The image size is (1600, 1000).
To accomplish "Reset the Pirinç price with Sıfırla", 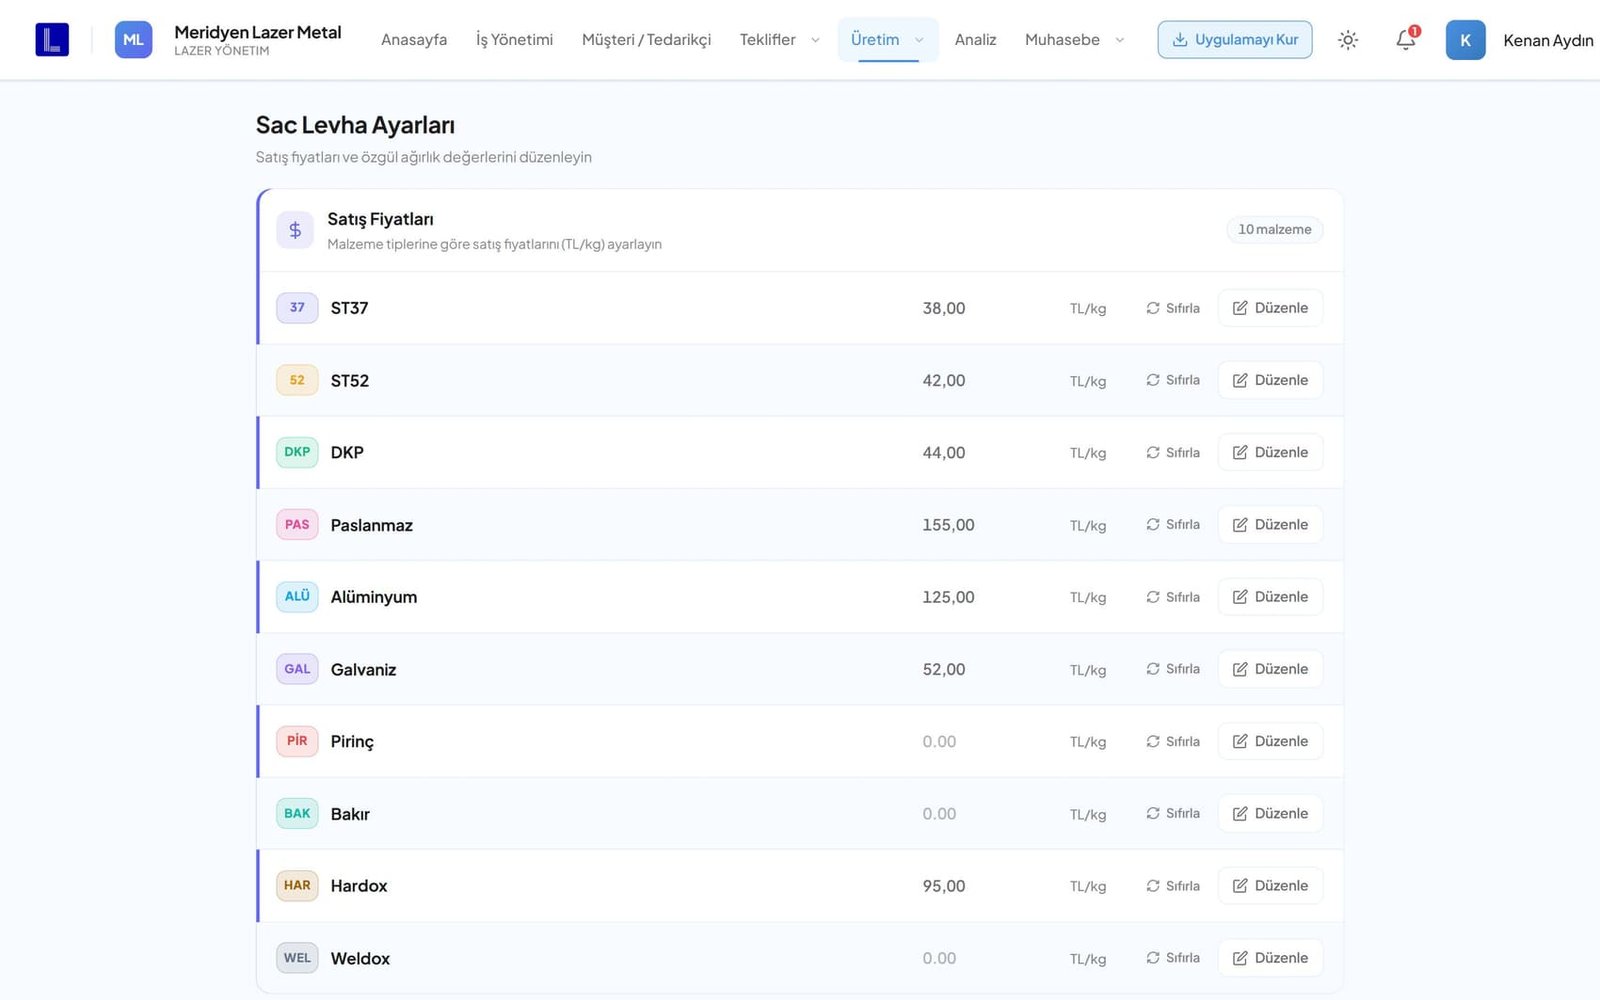I will [x=1173, y=741].
